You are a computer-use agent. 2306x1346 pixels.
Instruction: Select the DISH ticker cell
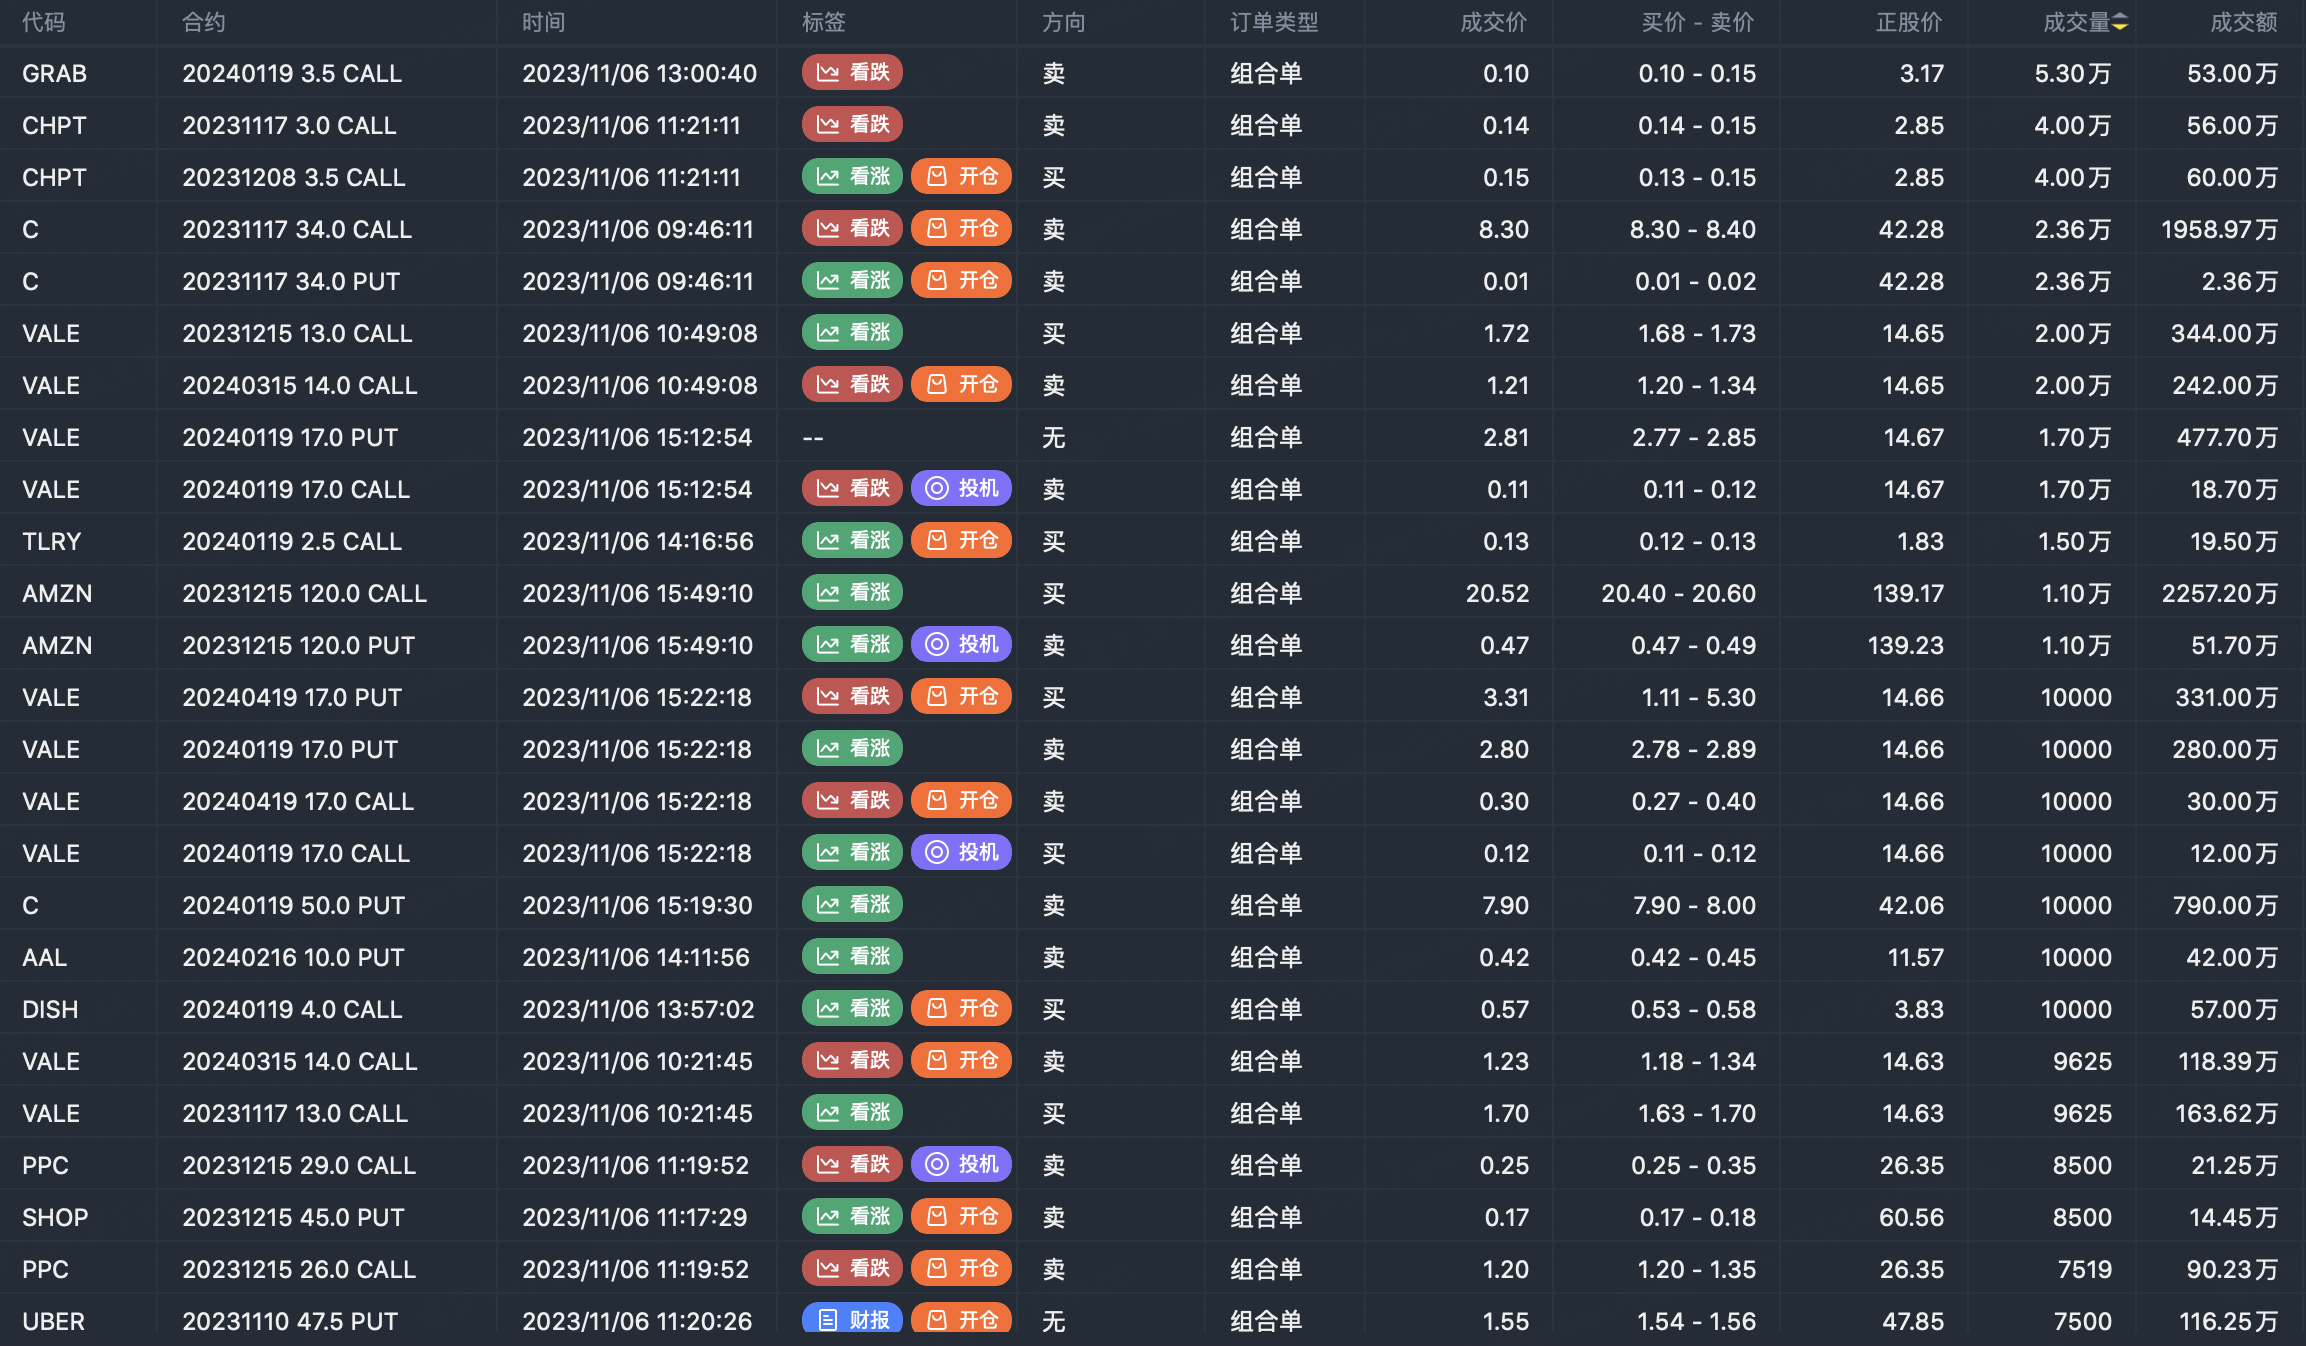click(x=50, y=1009)
